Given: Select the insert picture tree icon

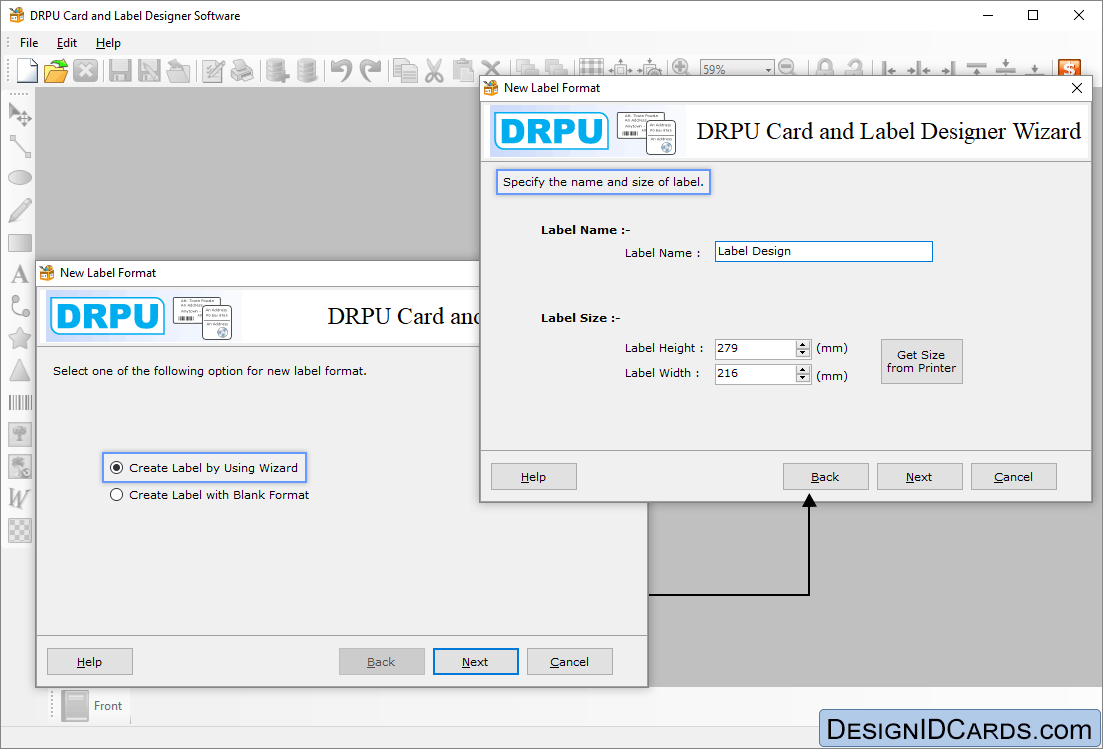Looking at the screenshot, I should tap(20, 435).
